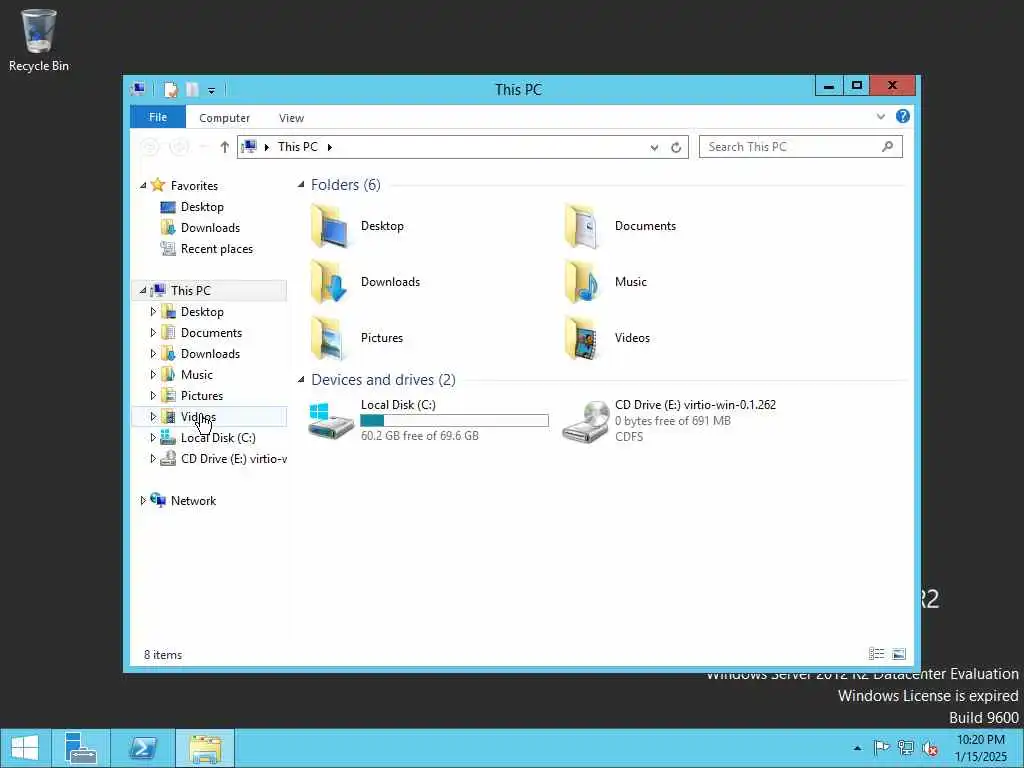Launch Server Manager from the taskbar
1024x768 pixels.
coord(80,748)
